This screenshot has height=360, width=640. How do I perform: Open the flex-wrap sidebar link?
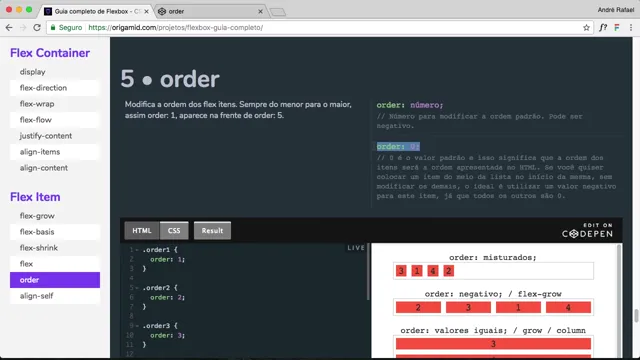(x=55, y=104)
